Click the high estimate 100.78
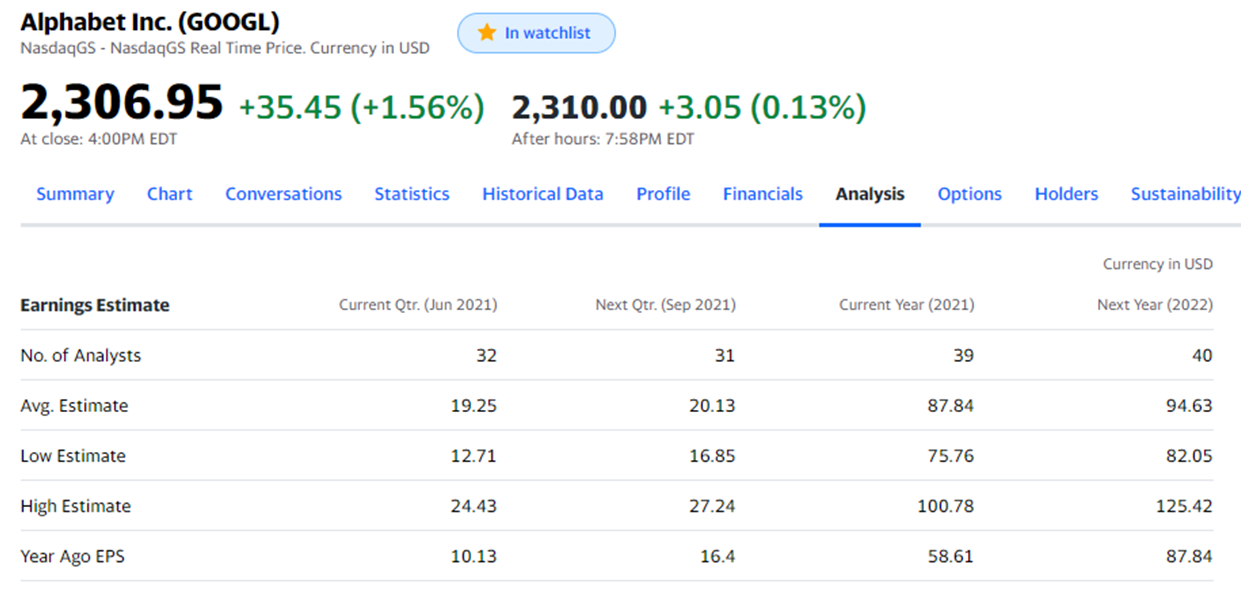This screenshot has width=1242, height=597. point(946,505)
